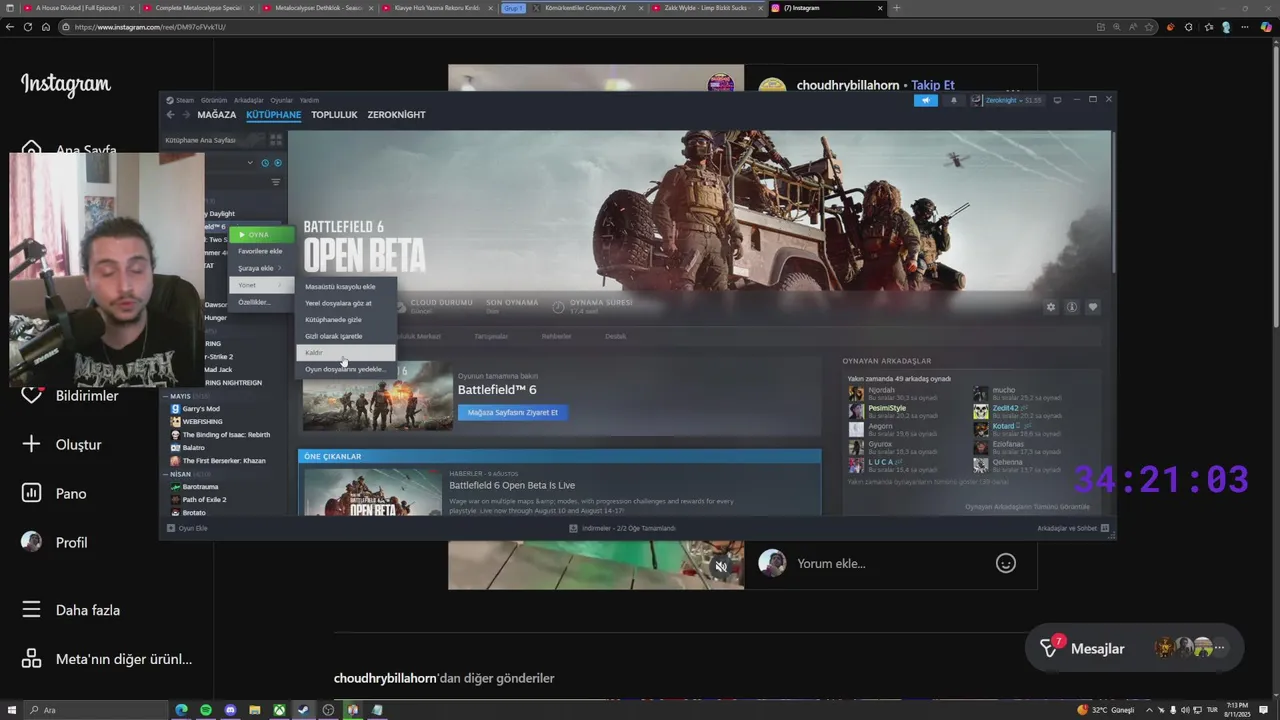Click friend PesimiStyle in friends list

[887, 408]
